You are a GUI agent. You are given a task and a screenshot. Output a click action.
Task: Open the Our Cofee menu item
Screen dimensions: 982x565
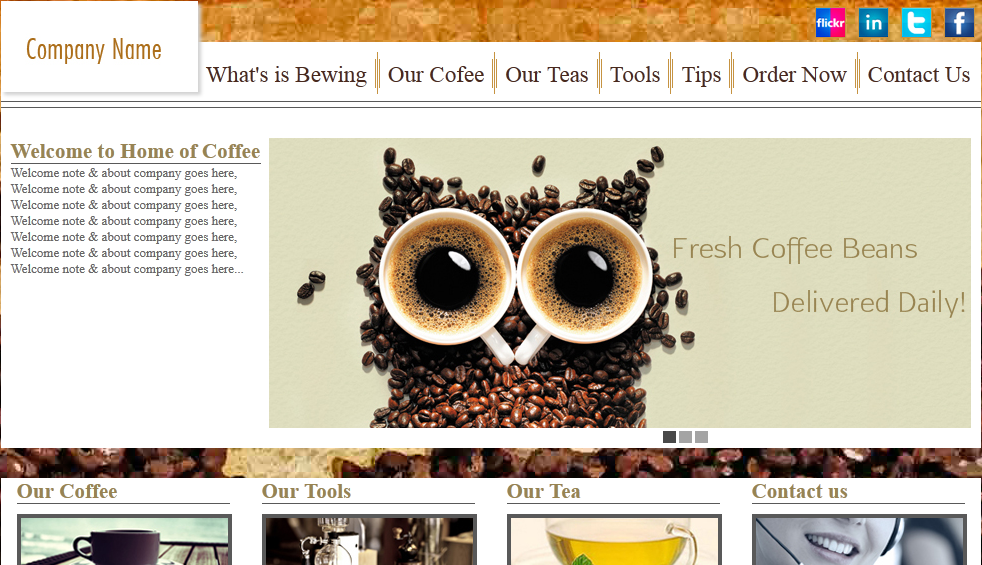pos(436,75)
